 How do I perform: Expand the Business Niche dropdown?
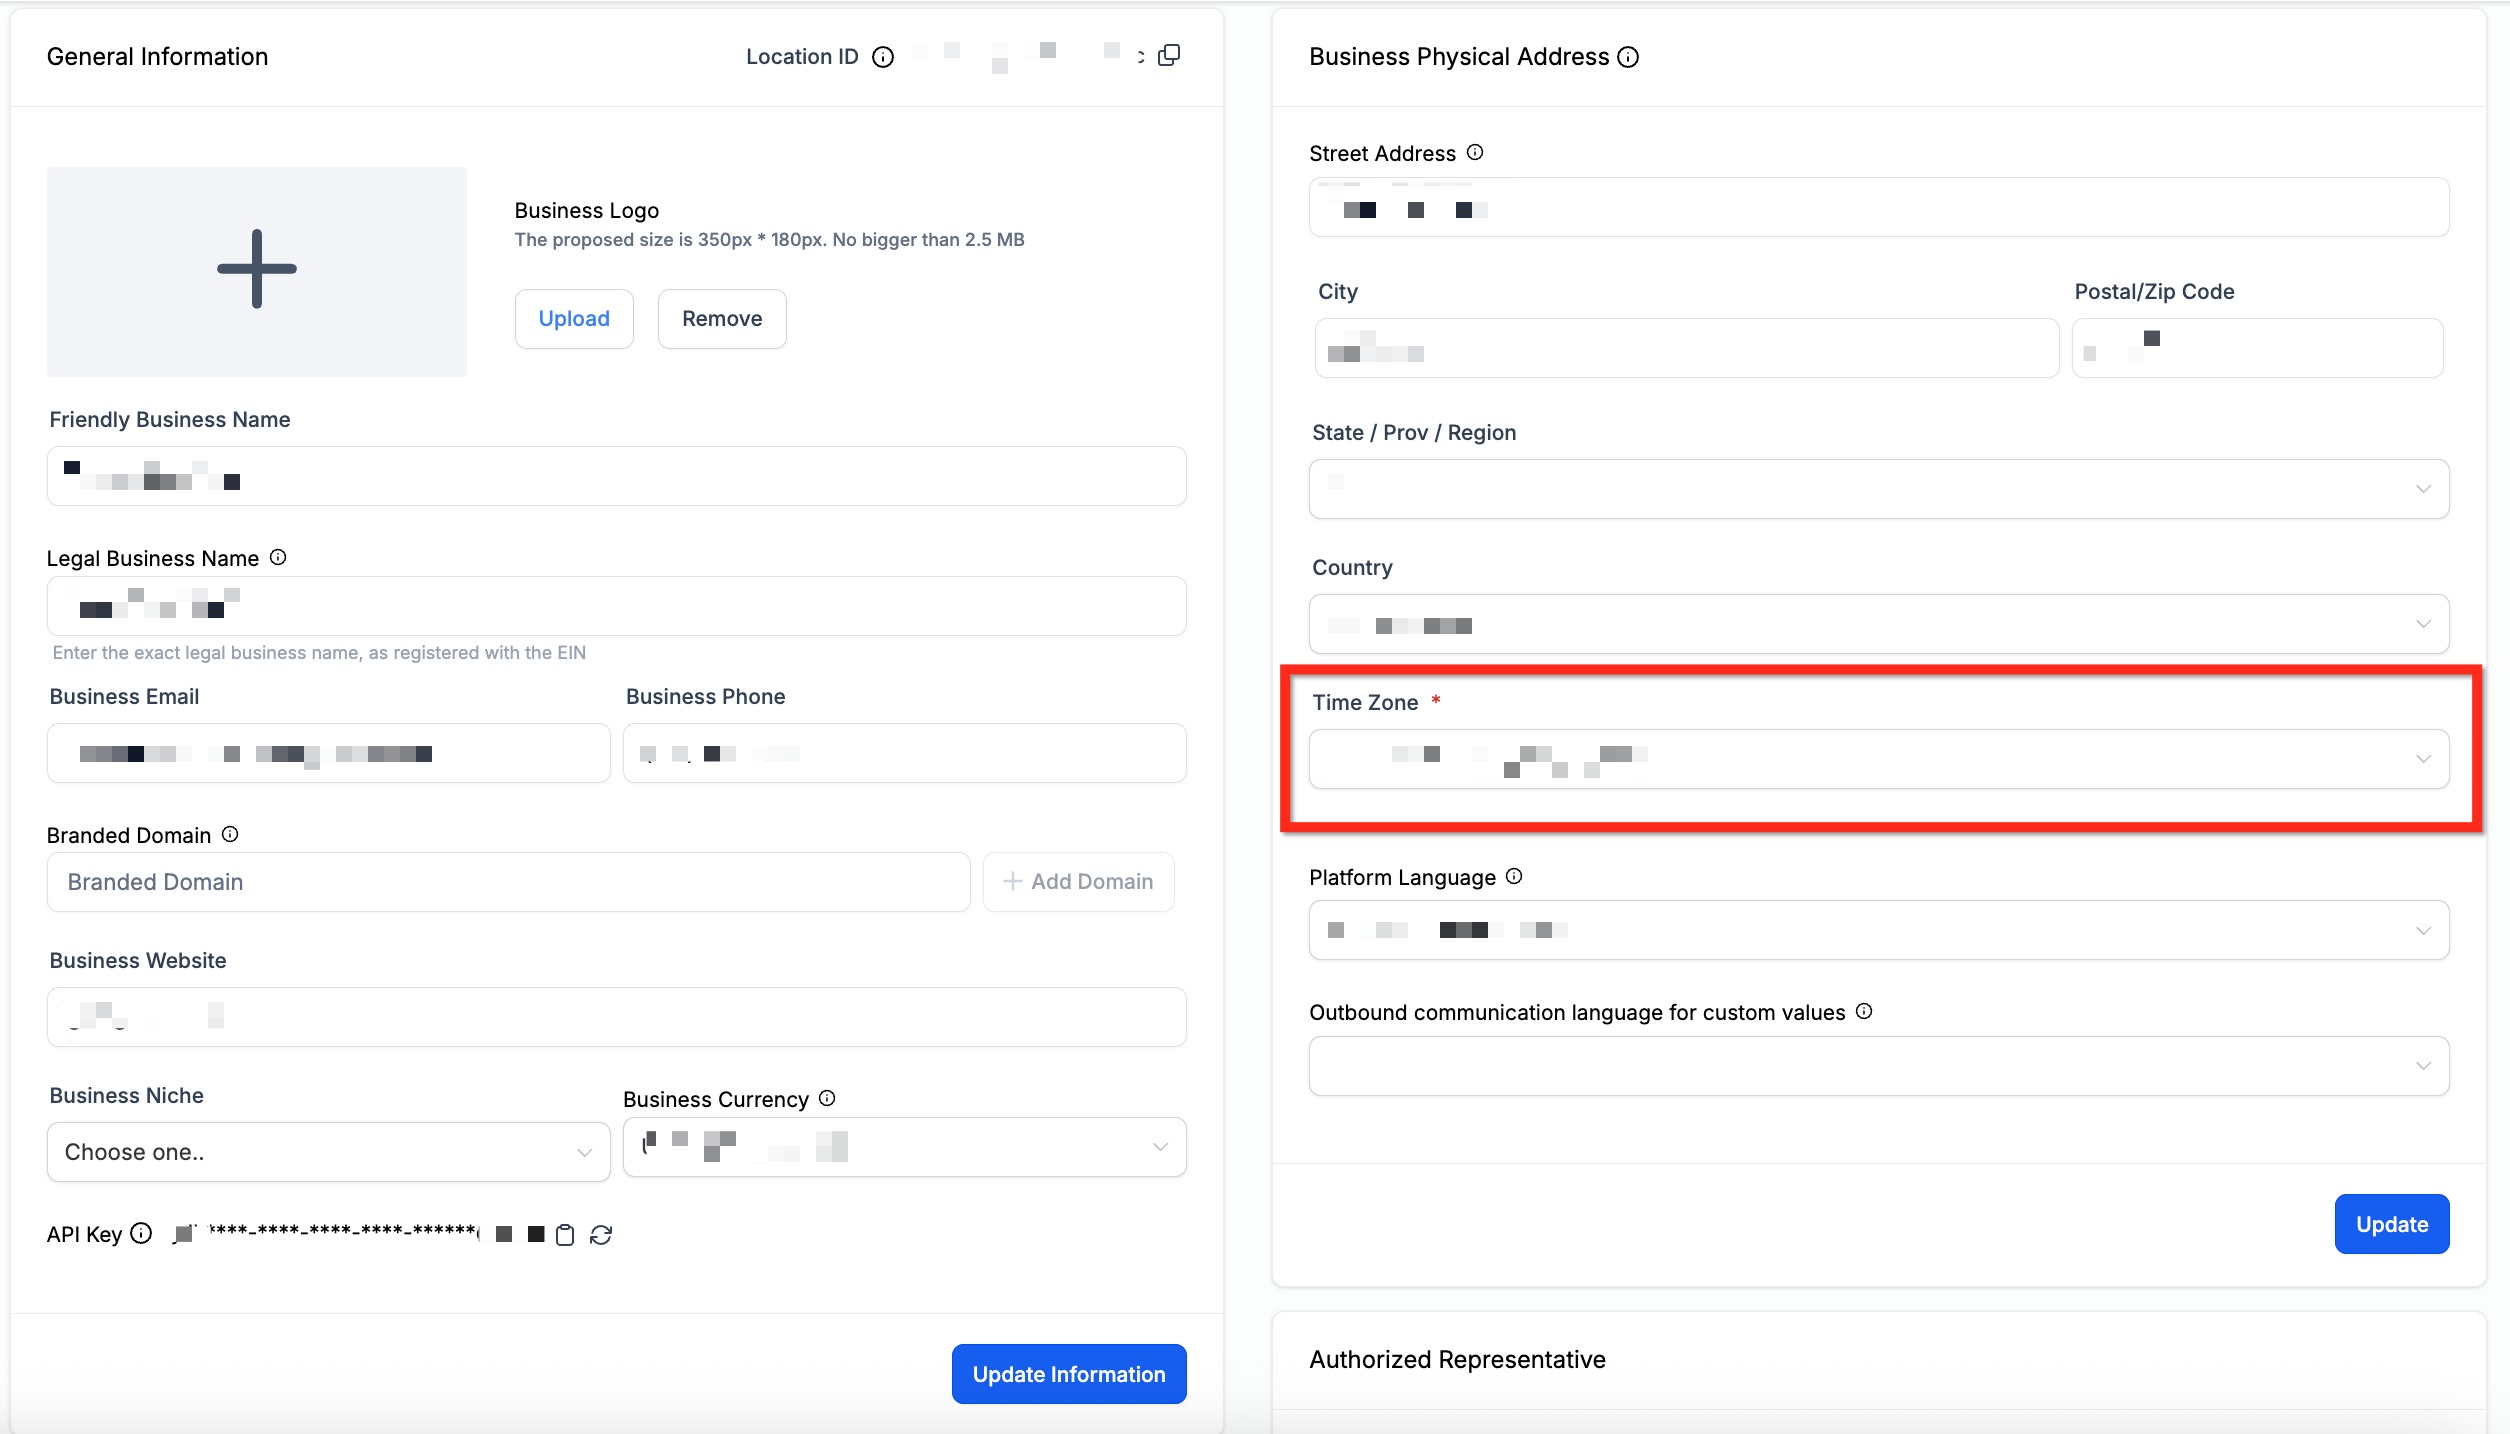(328, 1152)
